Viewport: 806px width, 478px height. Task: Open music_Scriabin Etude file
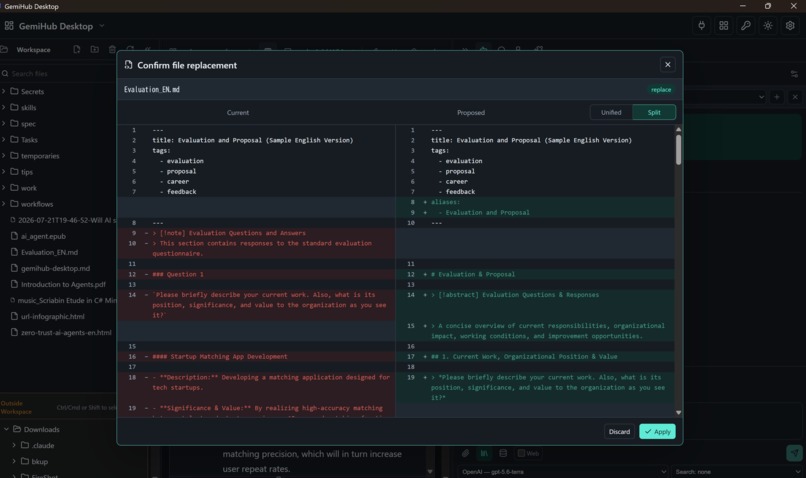(63, 300)
